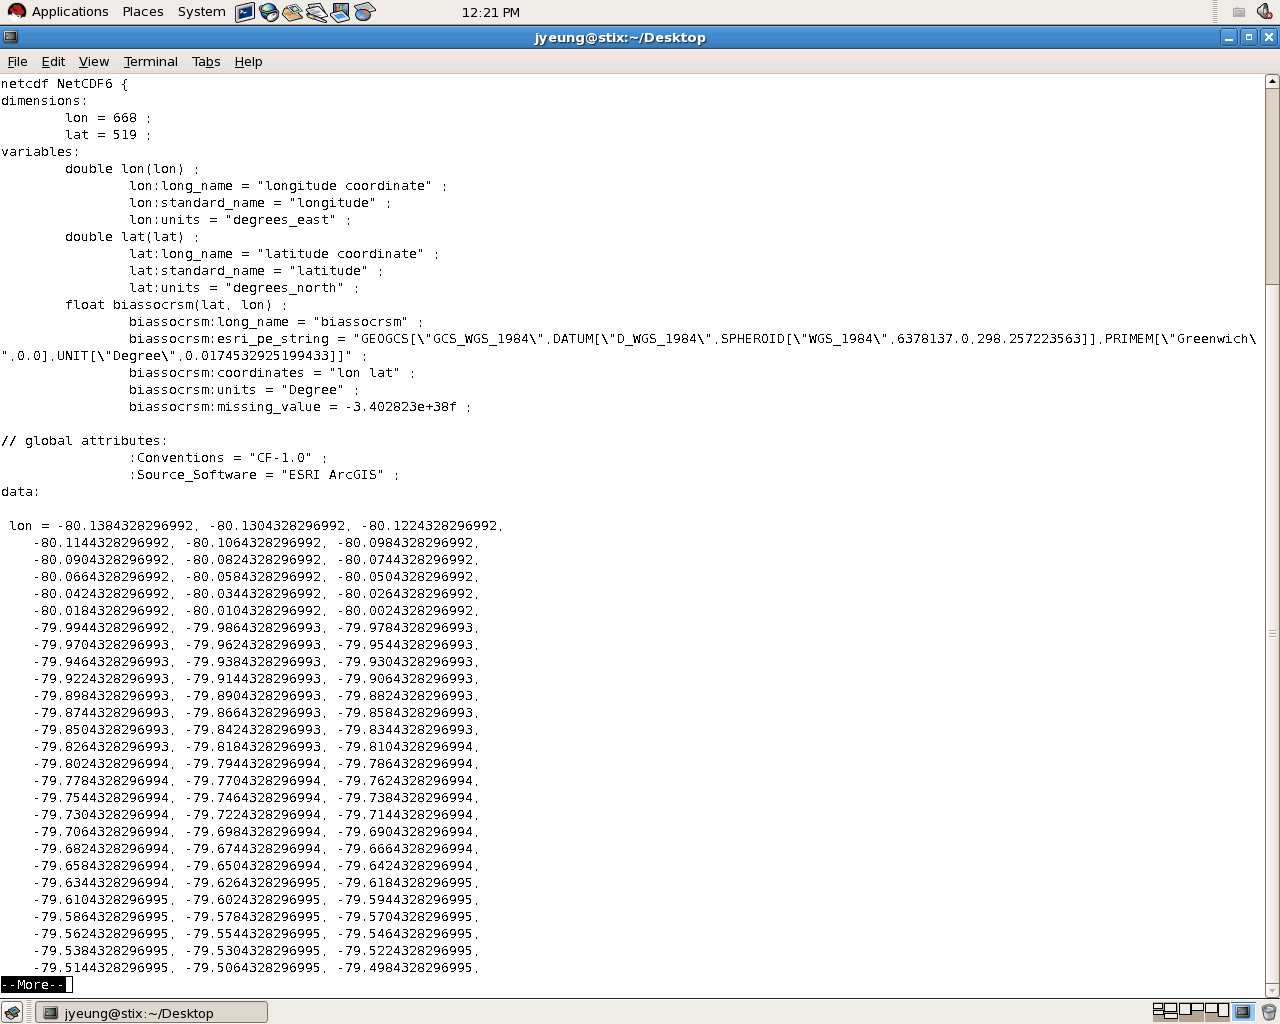This screenshot has height=1024, width=1280.
Task: Open the email client launcher icon
Action: coord(293,12)
